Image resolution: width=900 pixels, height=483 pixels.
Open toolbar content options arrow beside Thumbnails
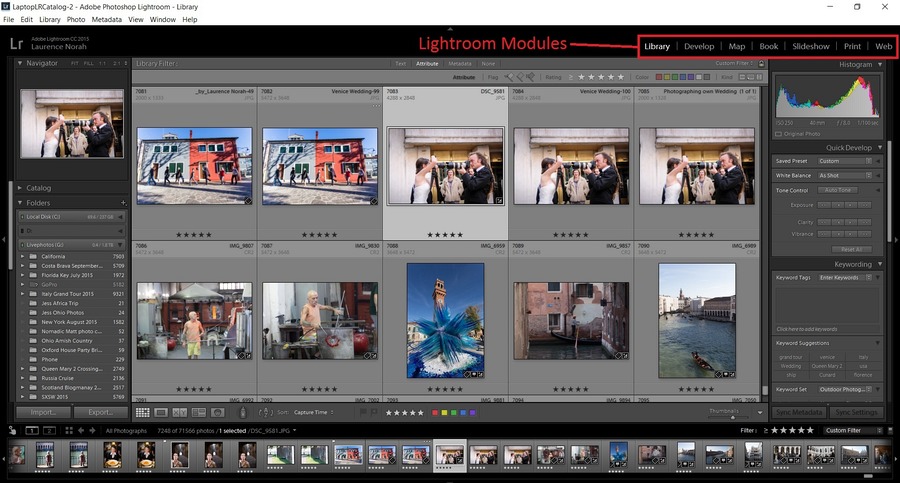pyautogui.click(x=760, y=412)
